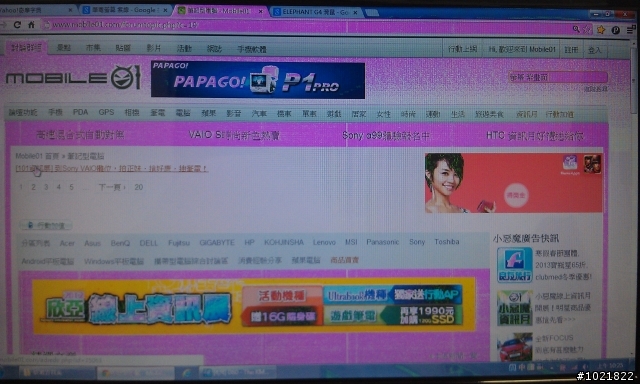Filter by Toshiba brand
Screen dimensions: 640x384
point(447,242)
